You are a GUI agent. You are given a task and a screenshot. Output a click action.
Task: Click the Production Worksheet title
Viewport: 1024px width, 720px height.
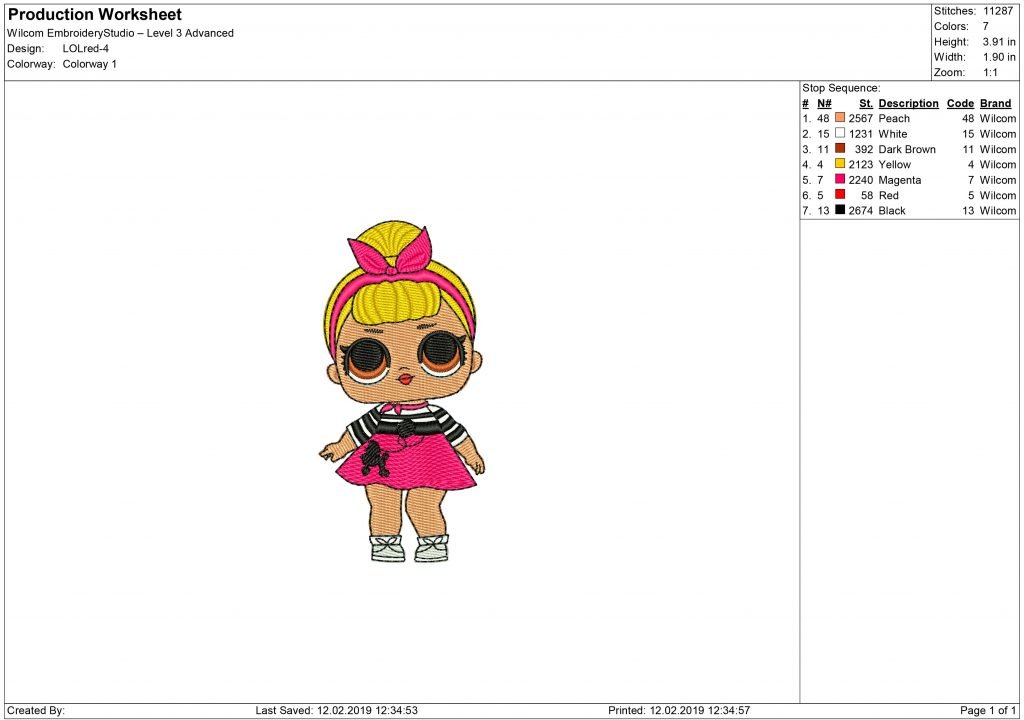pyautogui.click(x=93, y=14)
